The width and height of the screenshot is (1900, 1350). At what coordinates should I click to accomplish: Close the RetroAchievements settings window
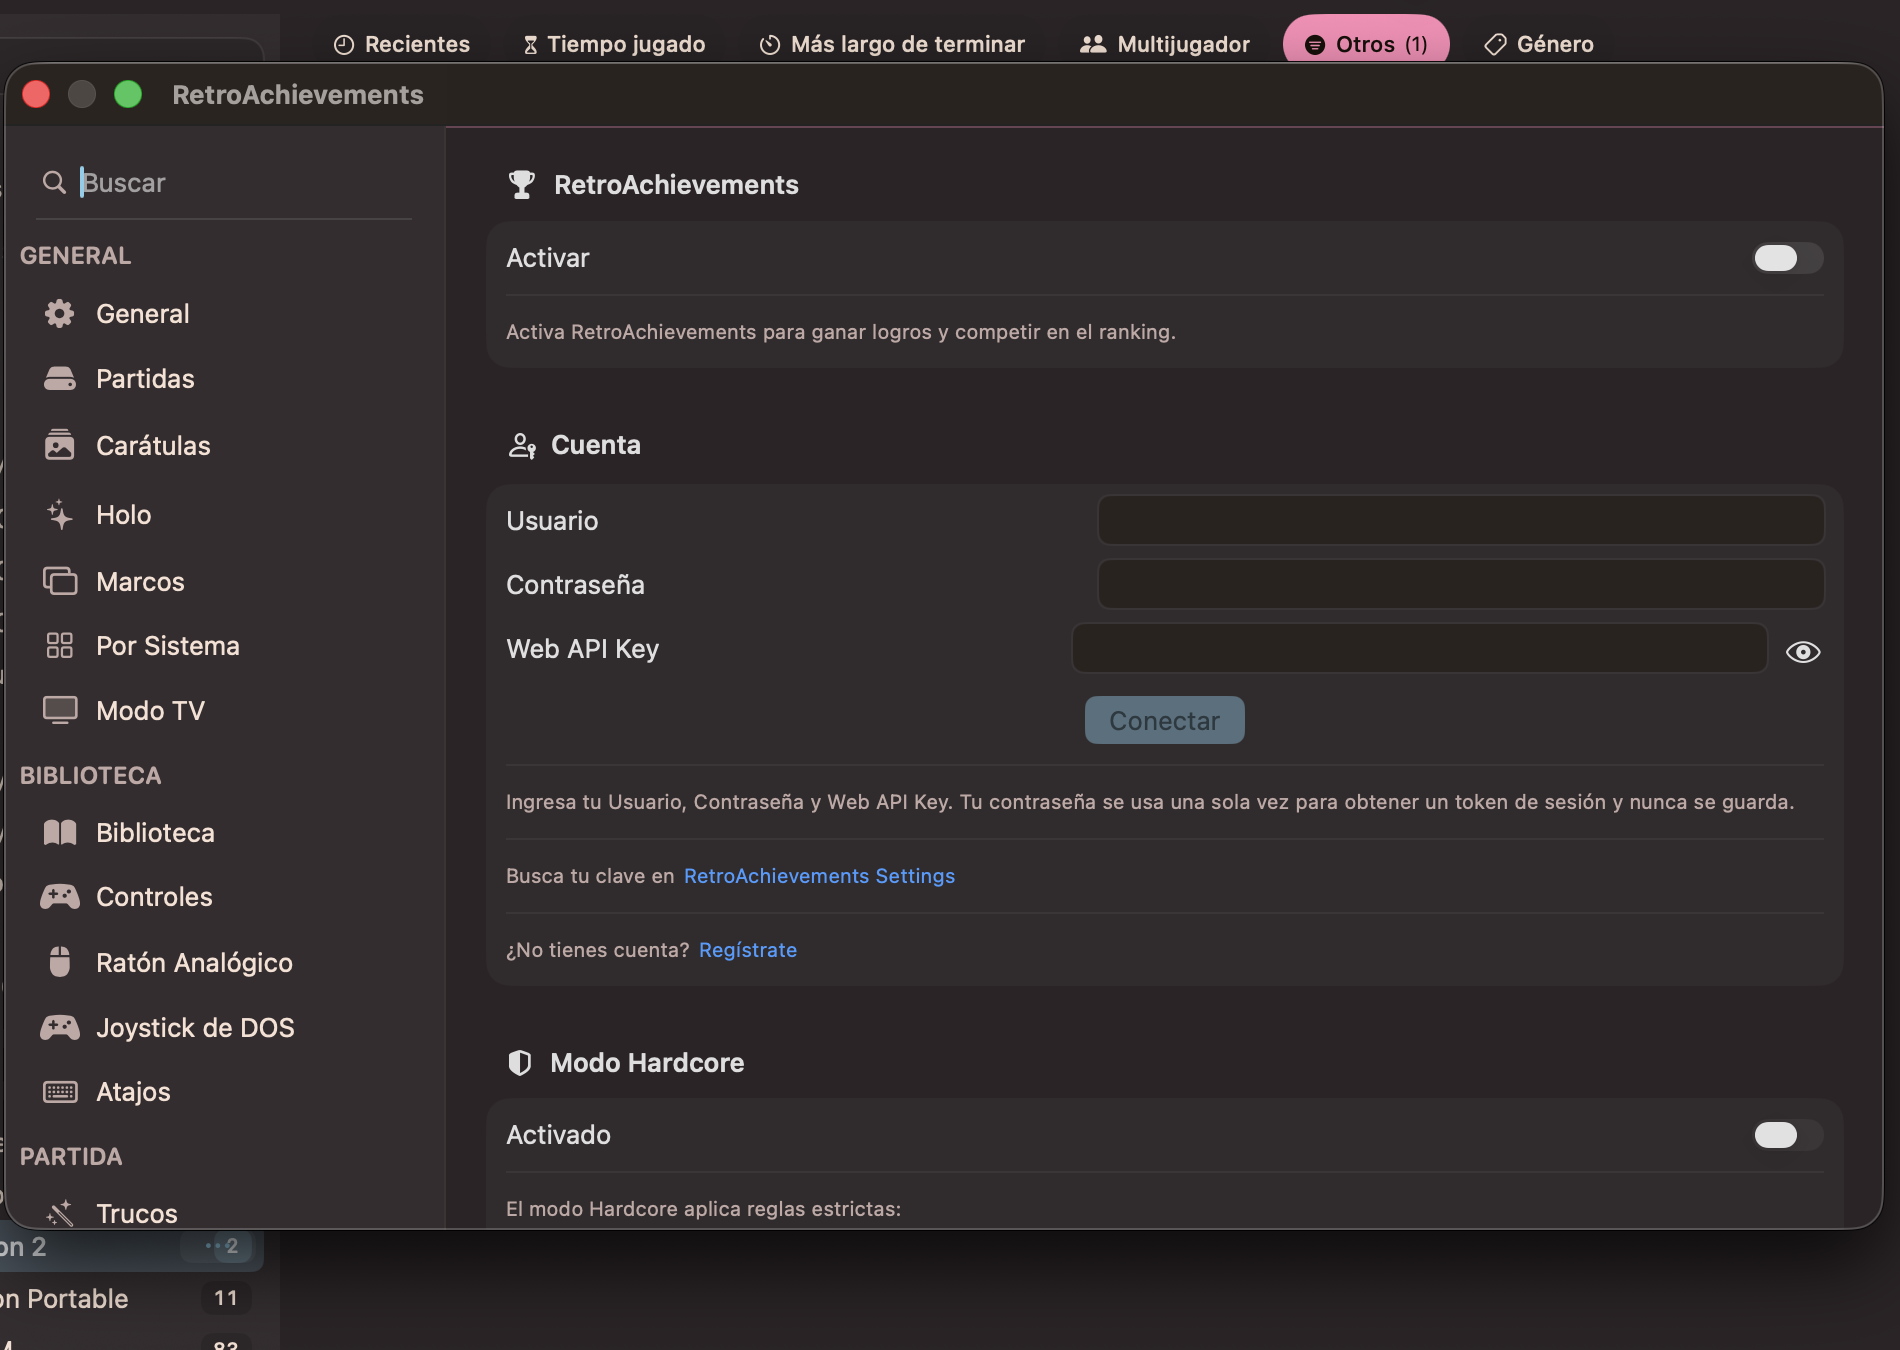coord(36,94)
